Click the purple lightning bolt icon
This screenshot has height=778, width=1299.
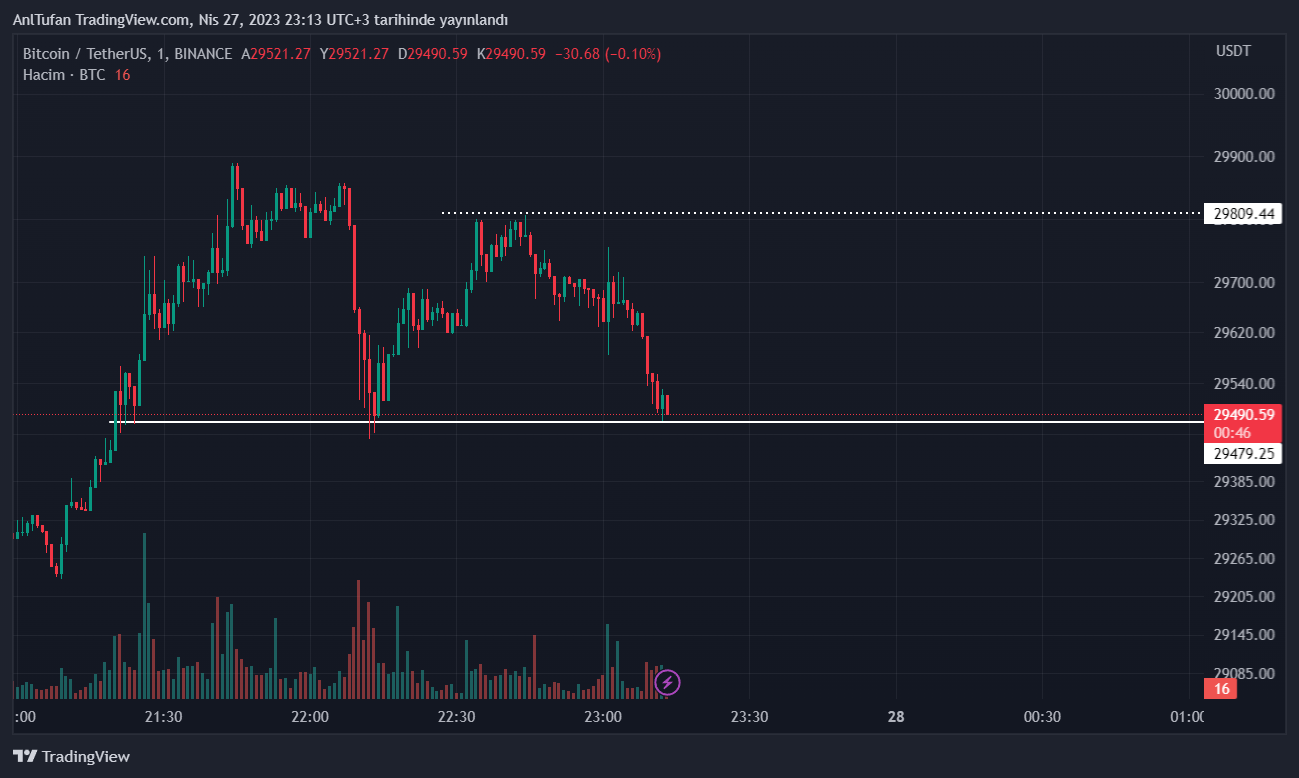pos(667,683)
